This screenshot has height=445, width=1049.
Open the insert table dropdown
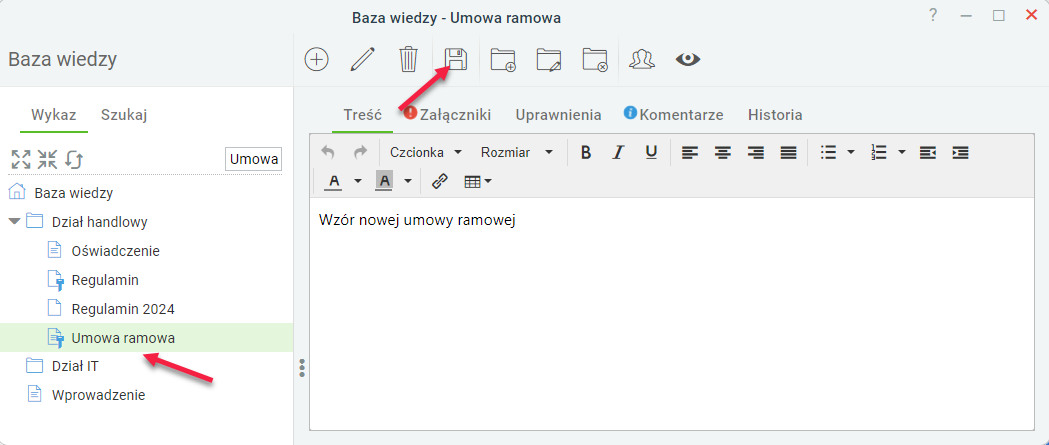[x=478, y=181]
